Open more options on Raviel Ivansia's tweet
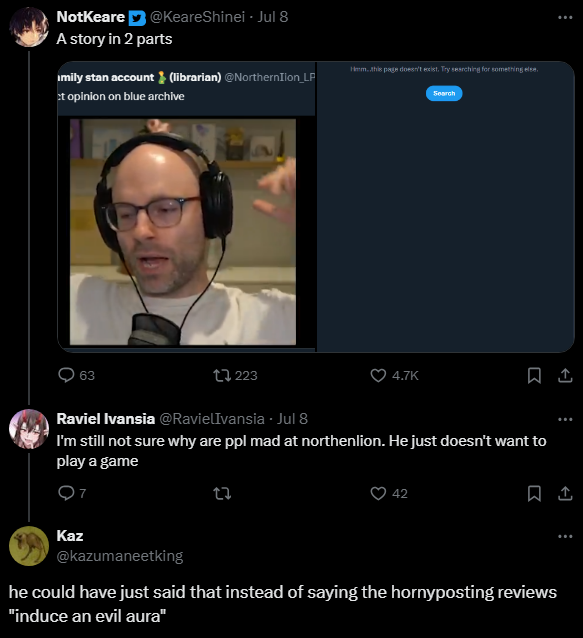 click(565, 419)
